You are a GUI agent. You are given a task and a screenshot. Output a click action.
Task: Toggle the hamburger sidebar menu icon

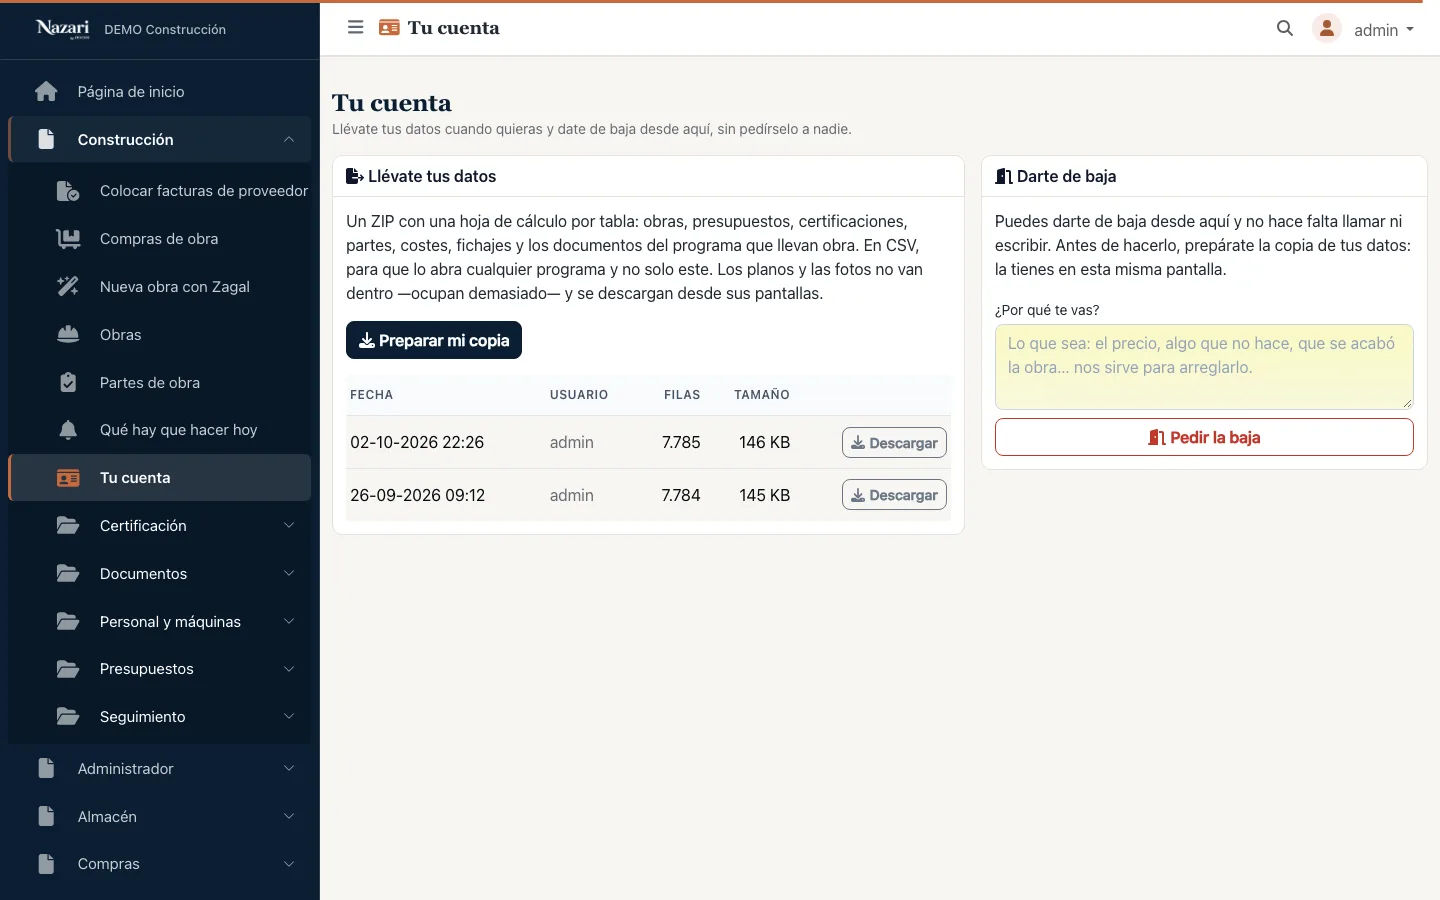(x=355, y=28)
